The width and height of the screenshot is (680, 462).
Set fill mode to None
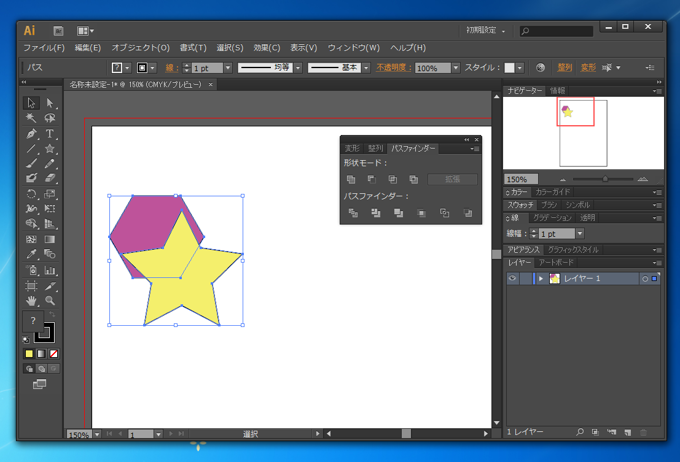pos(53,354)
